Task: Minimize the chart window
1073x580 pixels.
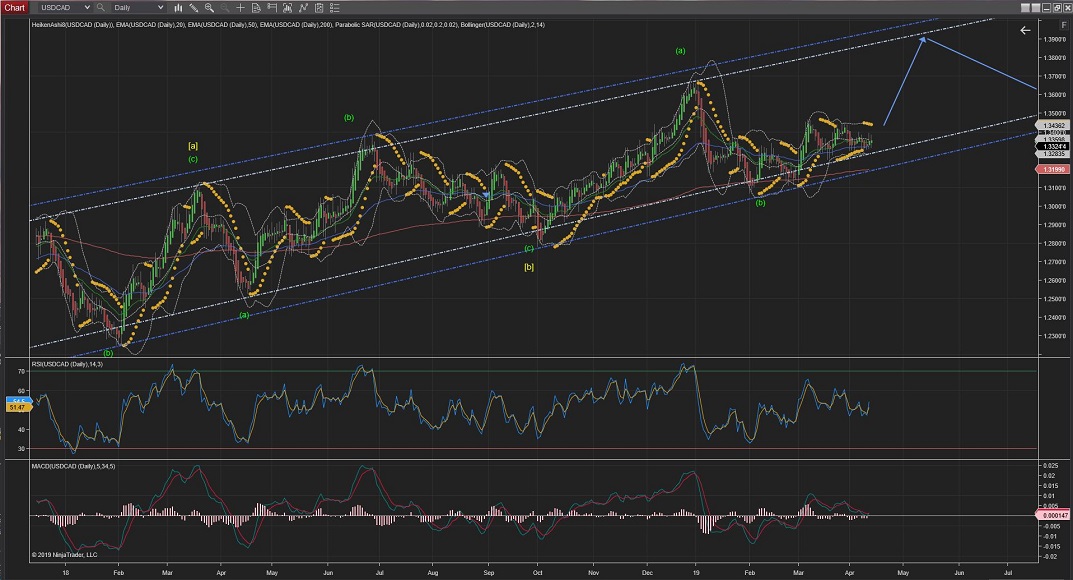Action: (x=1046, y=8)
